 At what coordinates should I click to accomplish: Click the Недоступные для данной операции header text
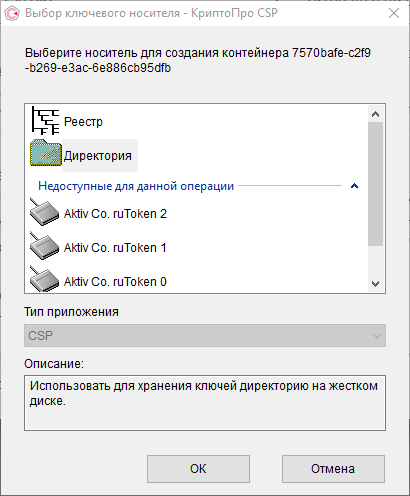136,186
